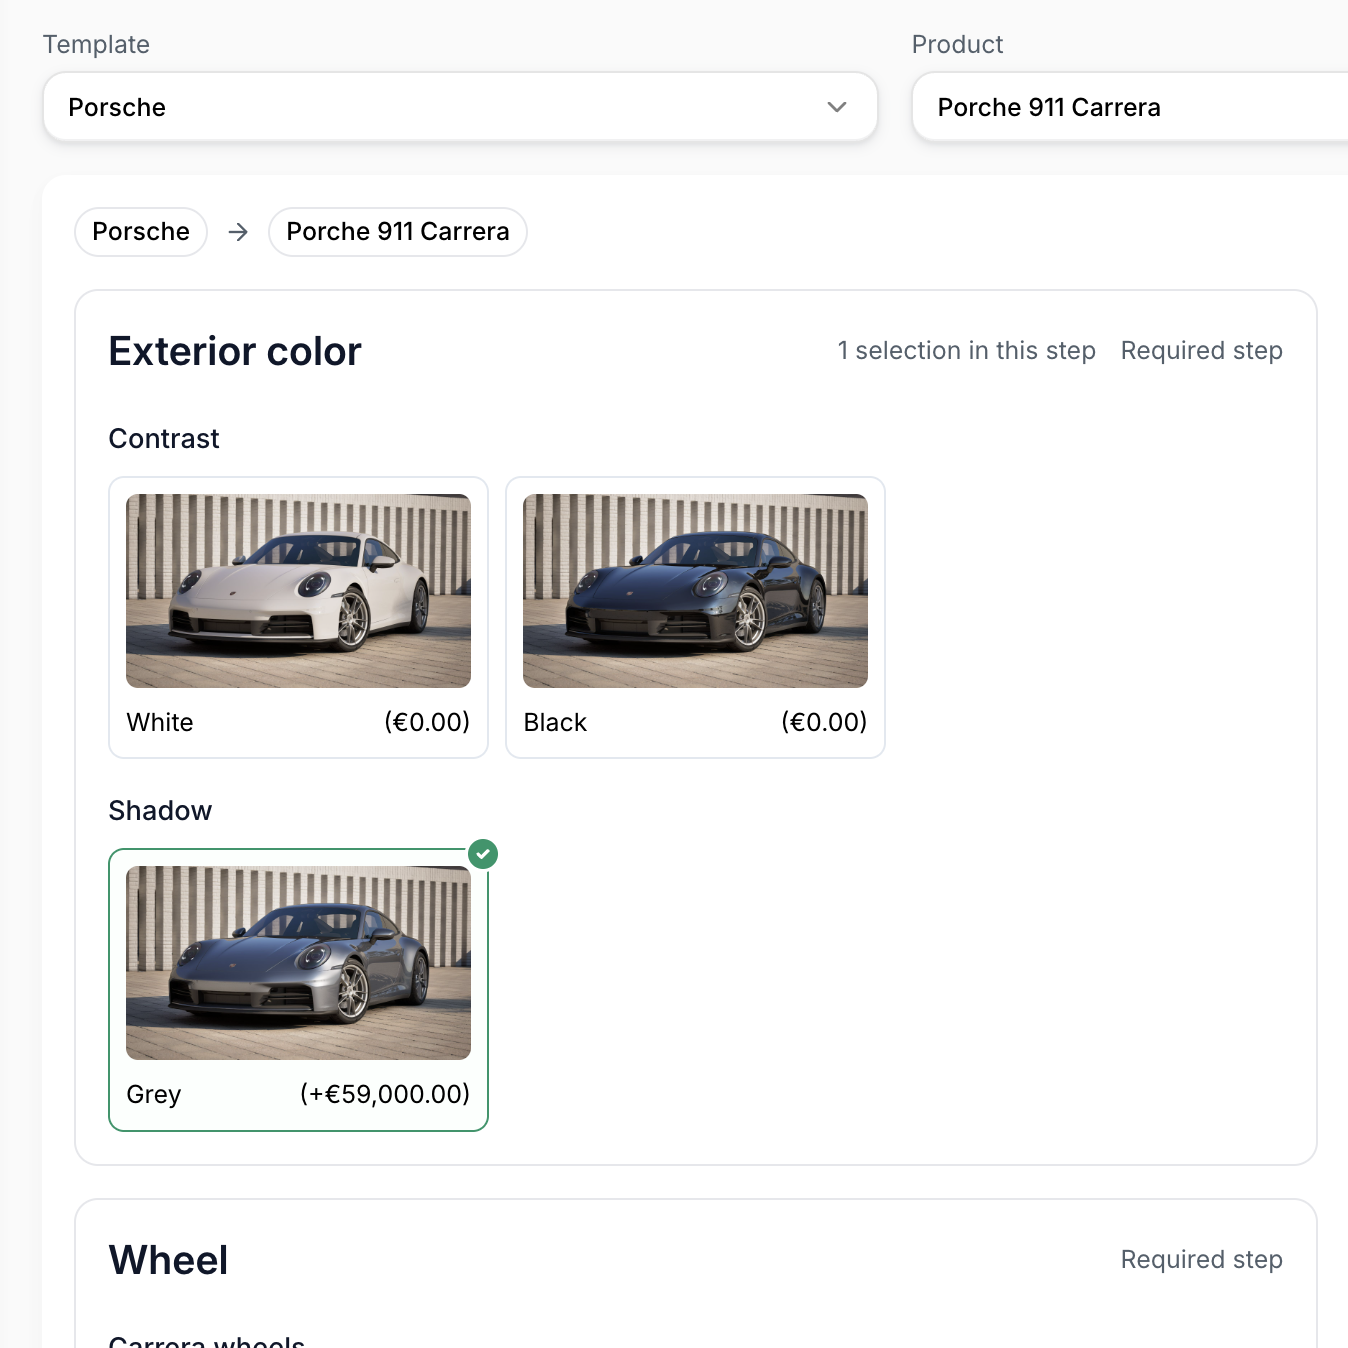Click the breadcrumb arrow separator icon
Image resolution: width=1348 pixels, height=1348 pixels.
(x=238, y=232)
